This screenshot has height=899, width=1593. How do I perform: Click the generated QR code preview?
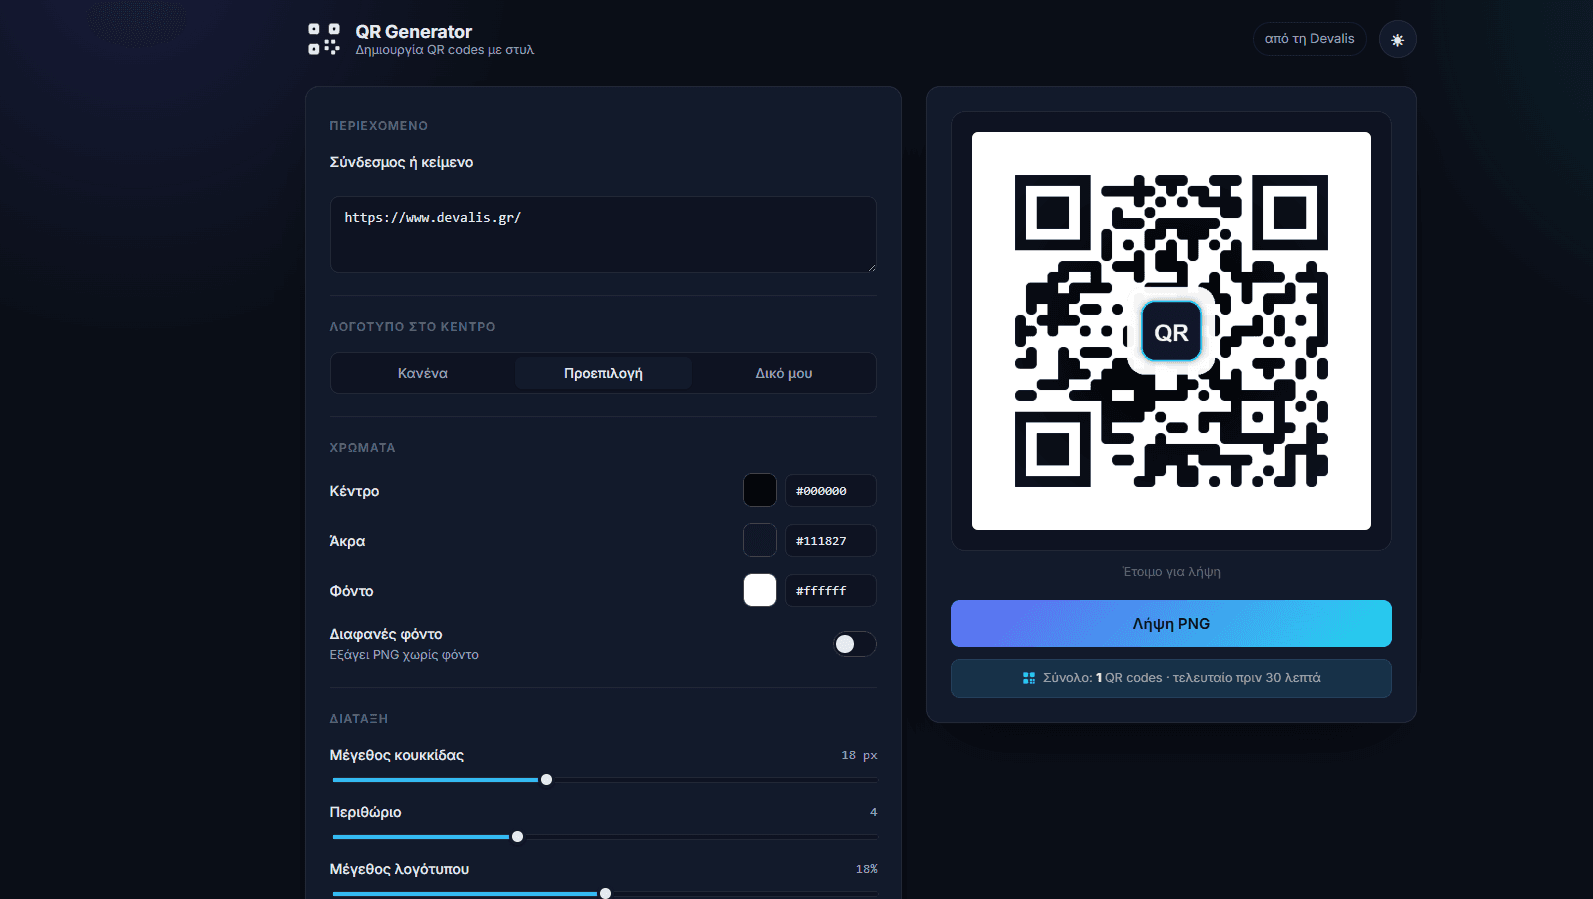pos(1171,331)
